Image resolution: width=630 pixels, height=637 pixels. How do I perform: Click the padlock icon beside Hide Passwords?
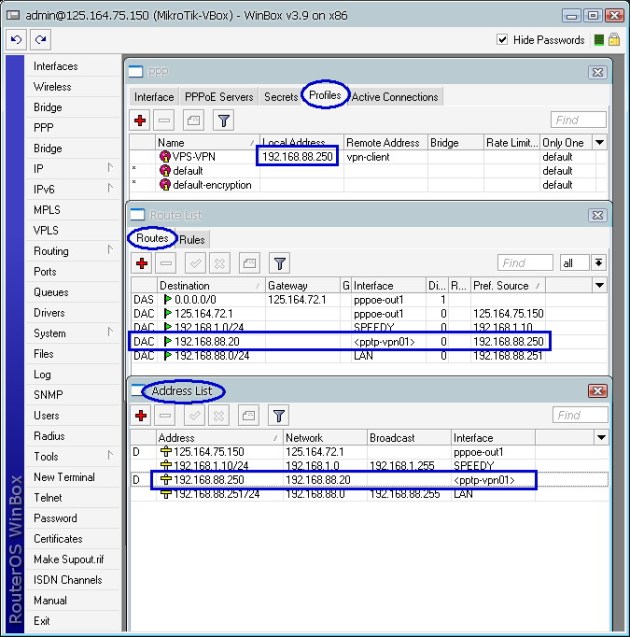click(x=614, y=39)
